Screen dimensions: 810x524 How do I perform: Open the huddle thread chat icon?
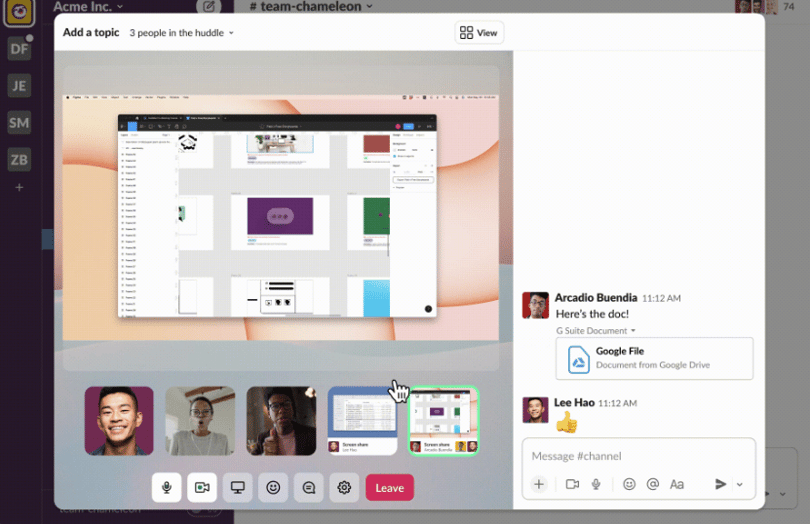tap(309, 487)
